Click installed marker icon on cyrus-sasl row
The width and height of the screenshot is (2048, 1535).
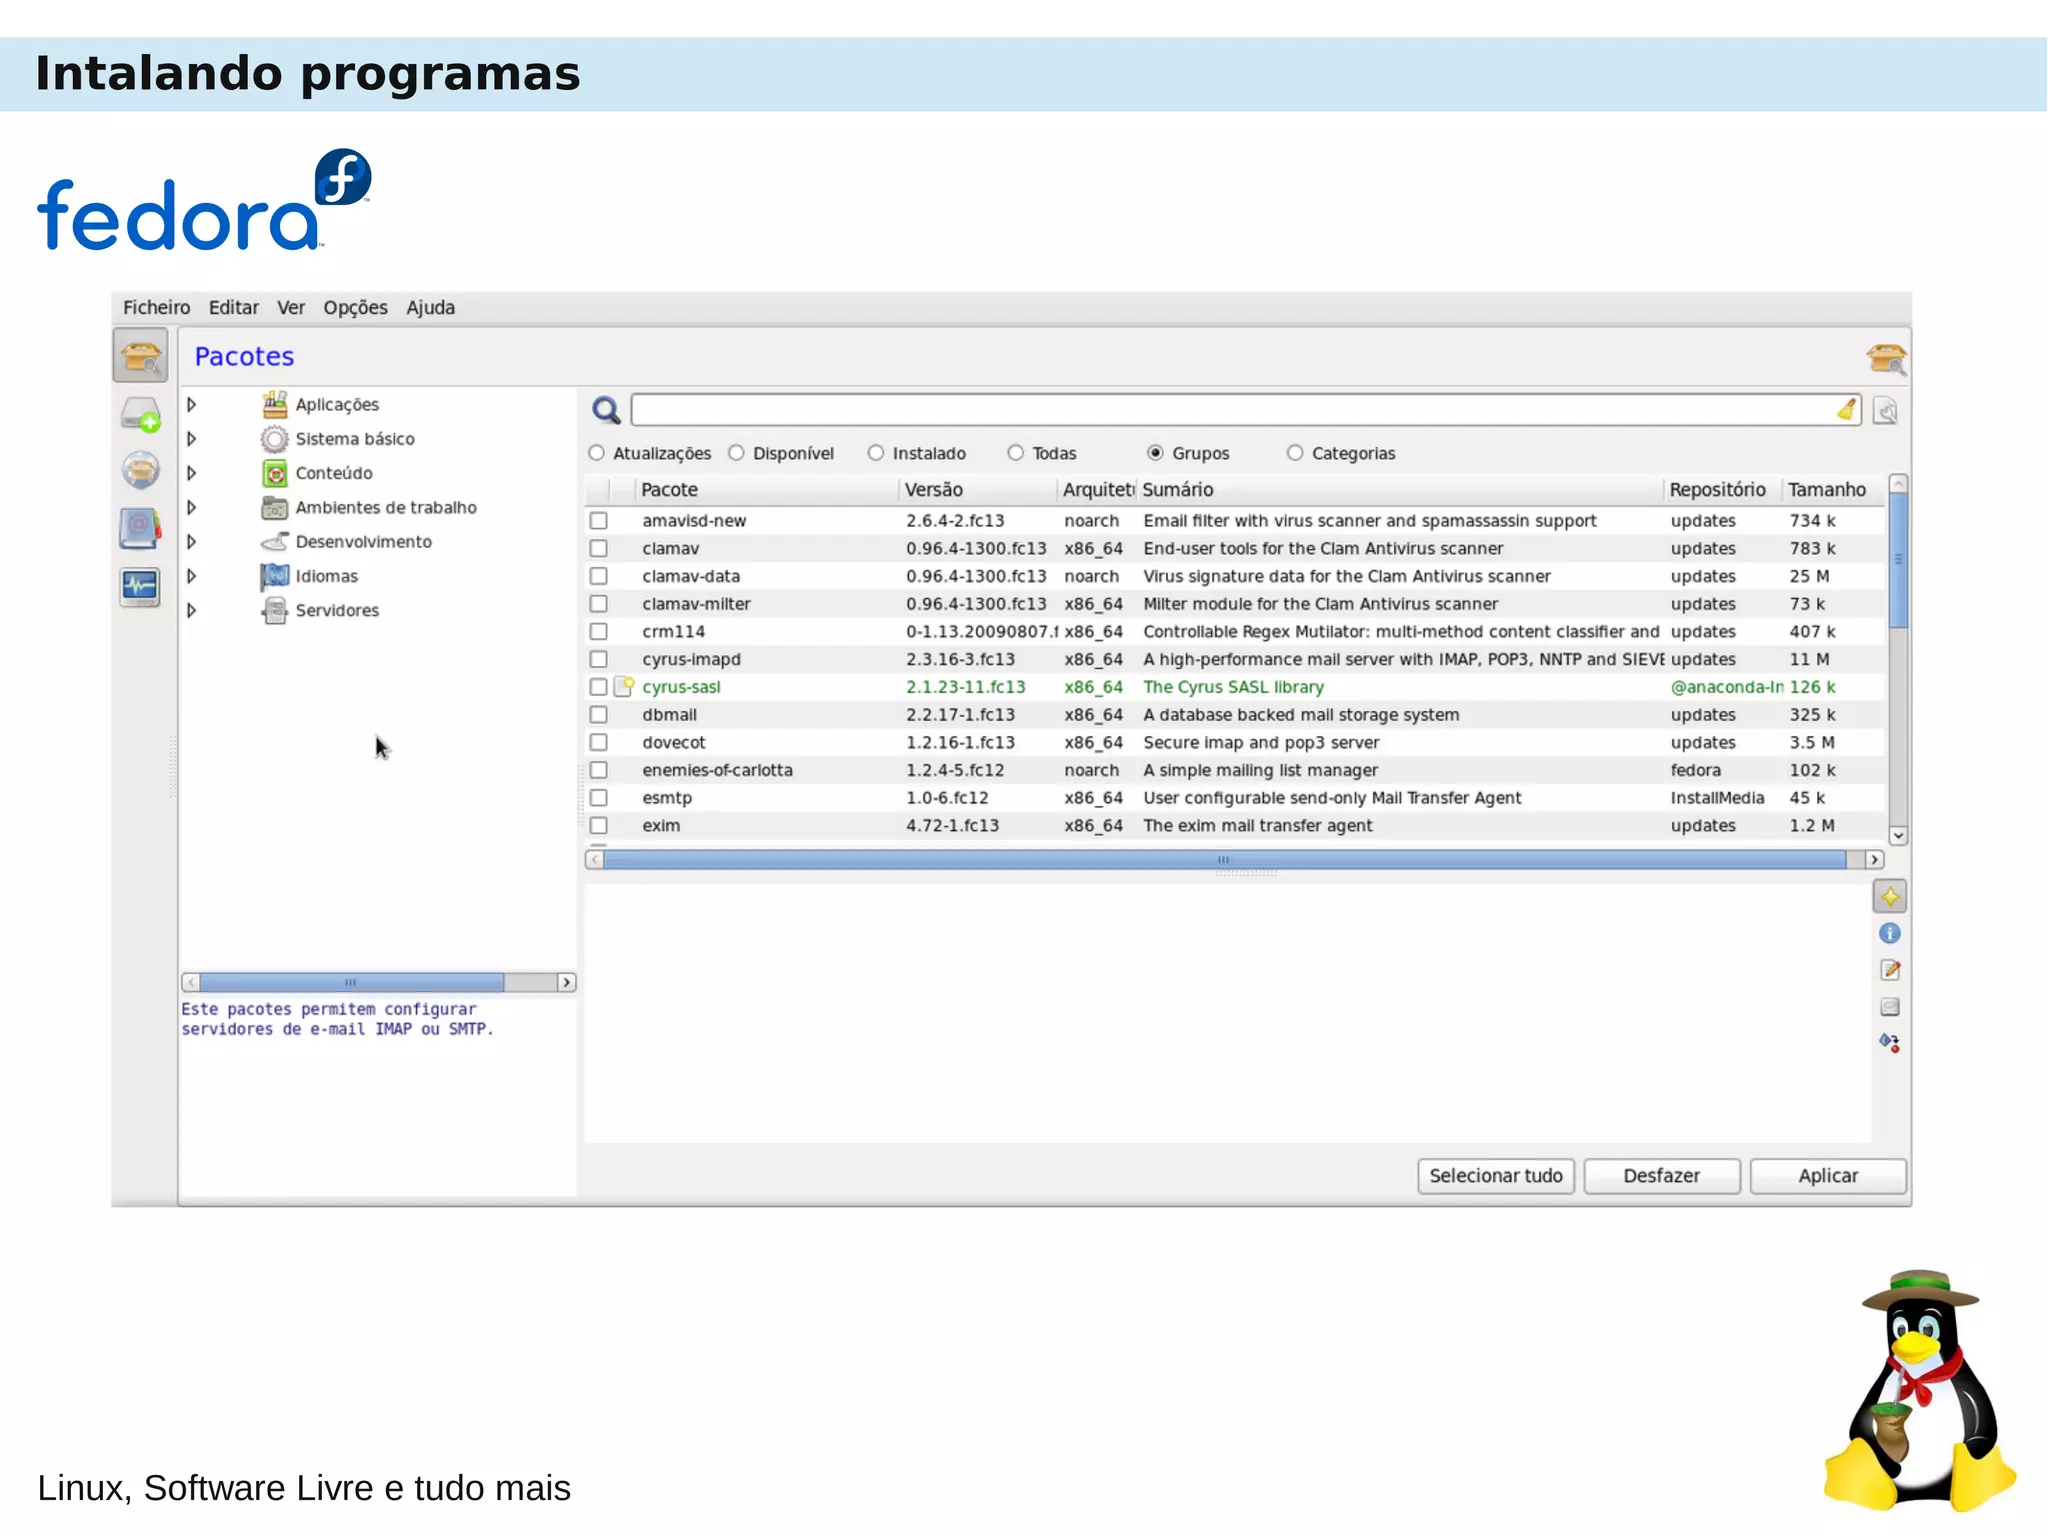point(624,686)
